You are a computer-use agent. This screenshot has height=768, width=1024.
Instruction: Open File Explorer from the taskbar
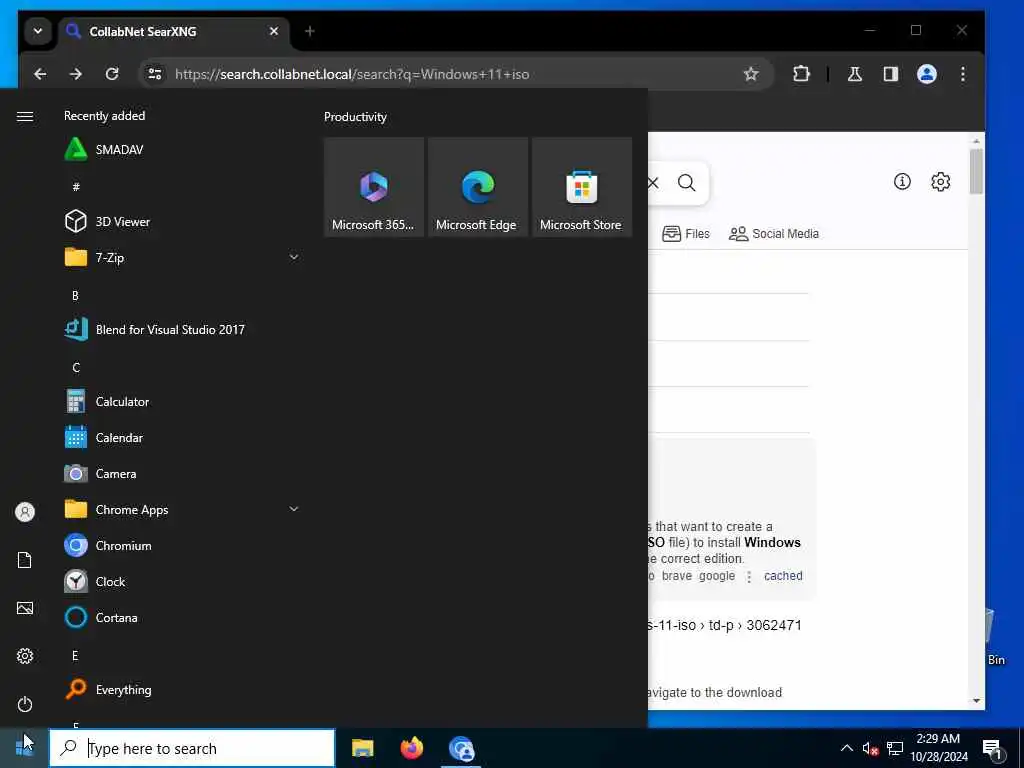point(362,748)
